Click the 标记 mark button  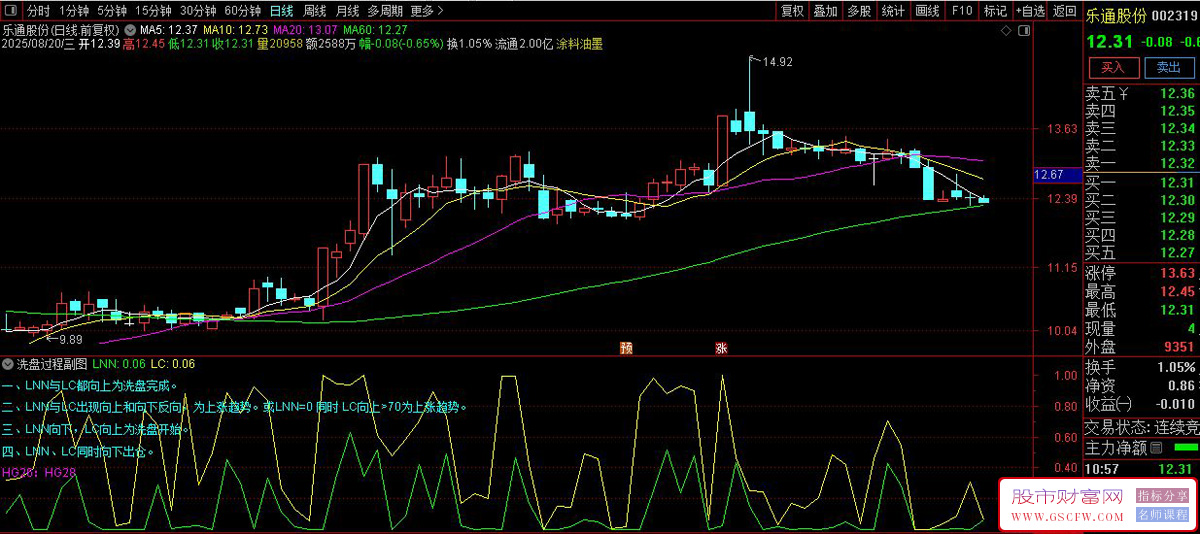pyautogui.click(x=995, y=11)
